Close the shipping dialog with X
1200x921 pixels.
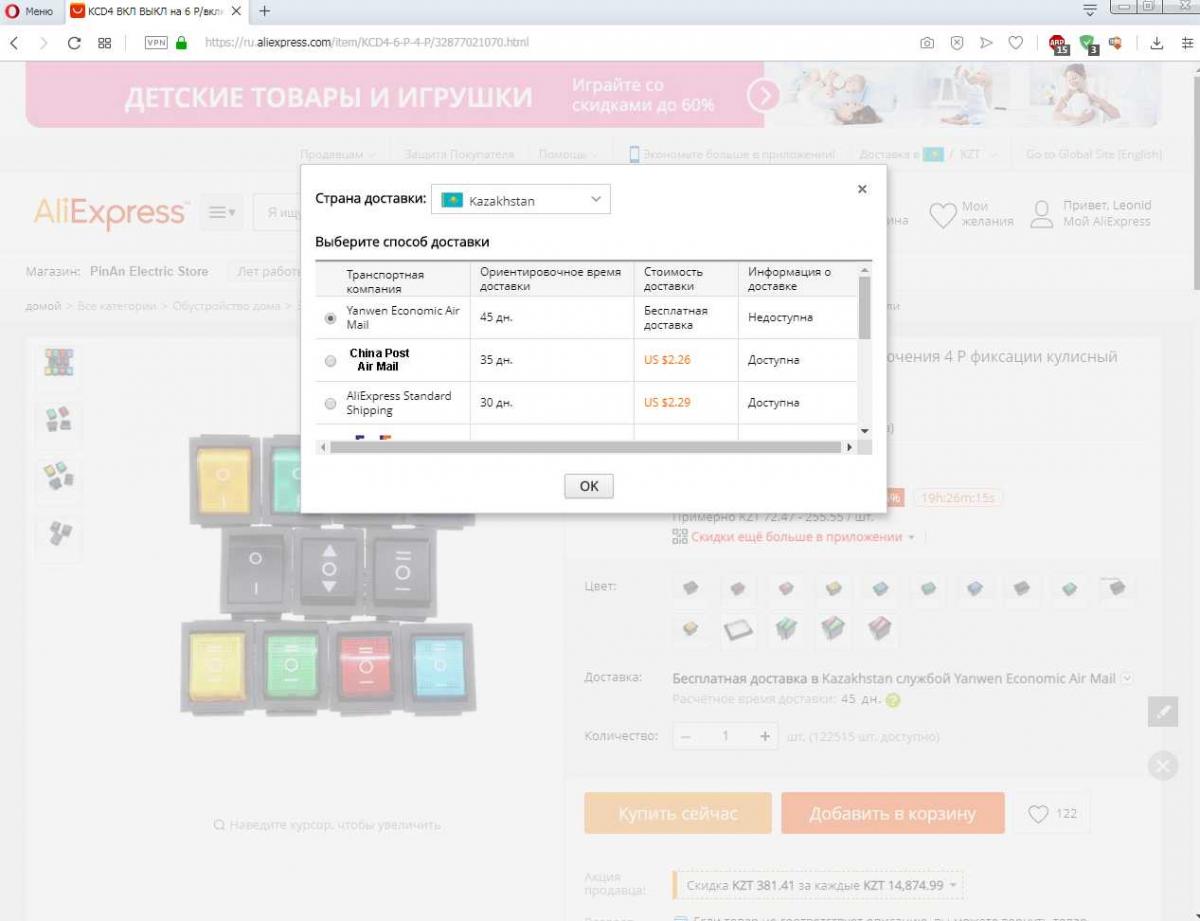pos(862,189)
